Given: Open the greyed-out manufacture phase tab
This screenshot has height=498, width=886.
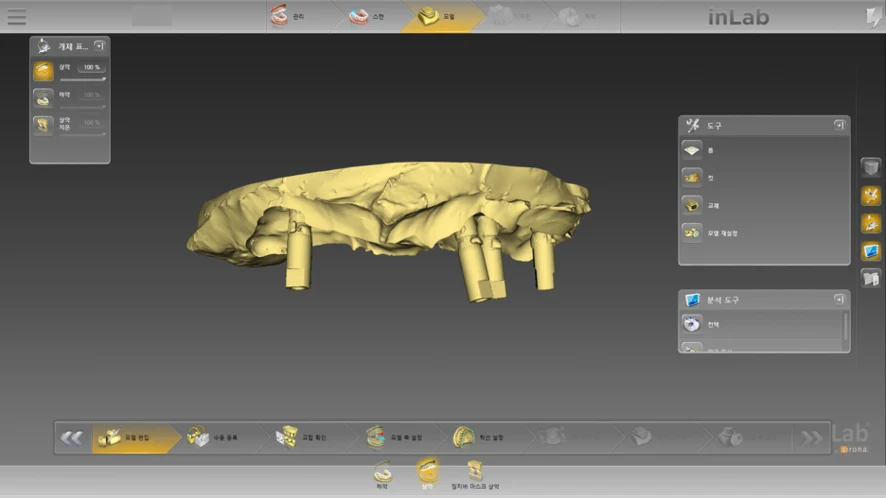Looking at the screenshot, I should [579, 16].
